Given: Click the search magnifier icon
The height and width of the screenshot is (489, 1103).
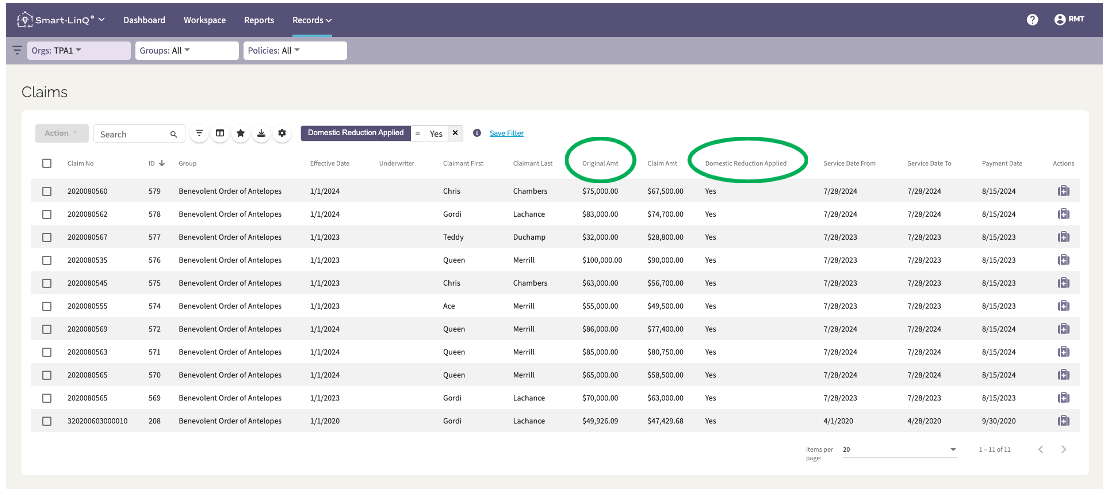Looking at the screenshot, I should 174,134.
